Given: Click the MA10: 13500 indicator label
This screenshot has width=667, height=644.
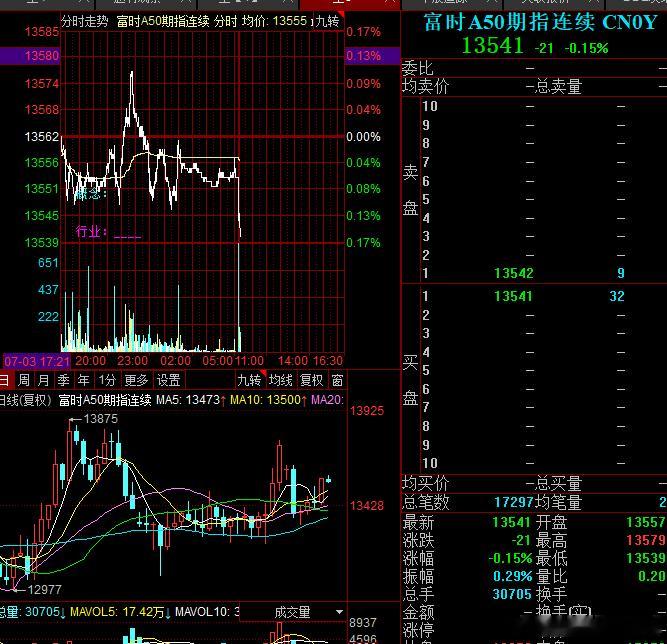Looking at the screenshot, I should point(268,400).
